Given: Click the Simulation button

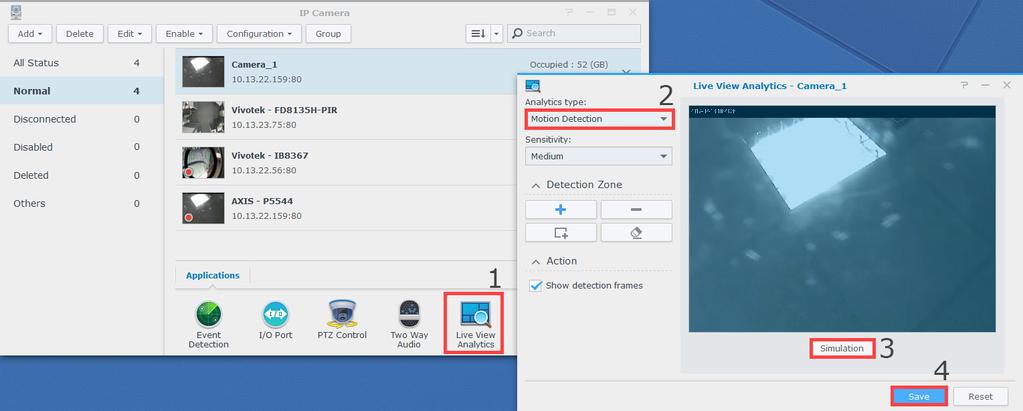Looking at the screenshot, I should point(842,348).
